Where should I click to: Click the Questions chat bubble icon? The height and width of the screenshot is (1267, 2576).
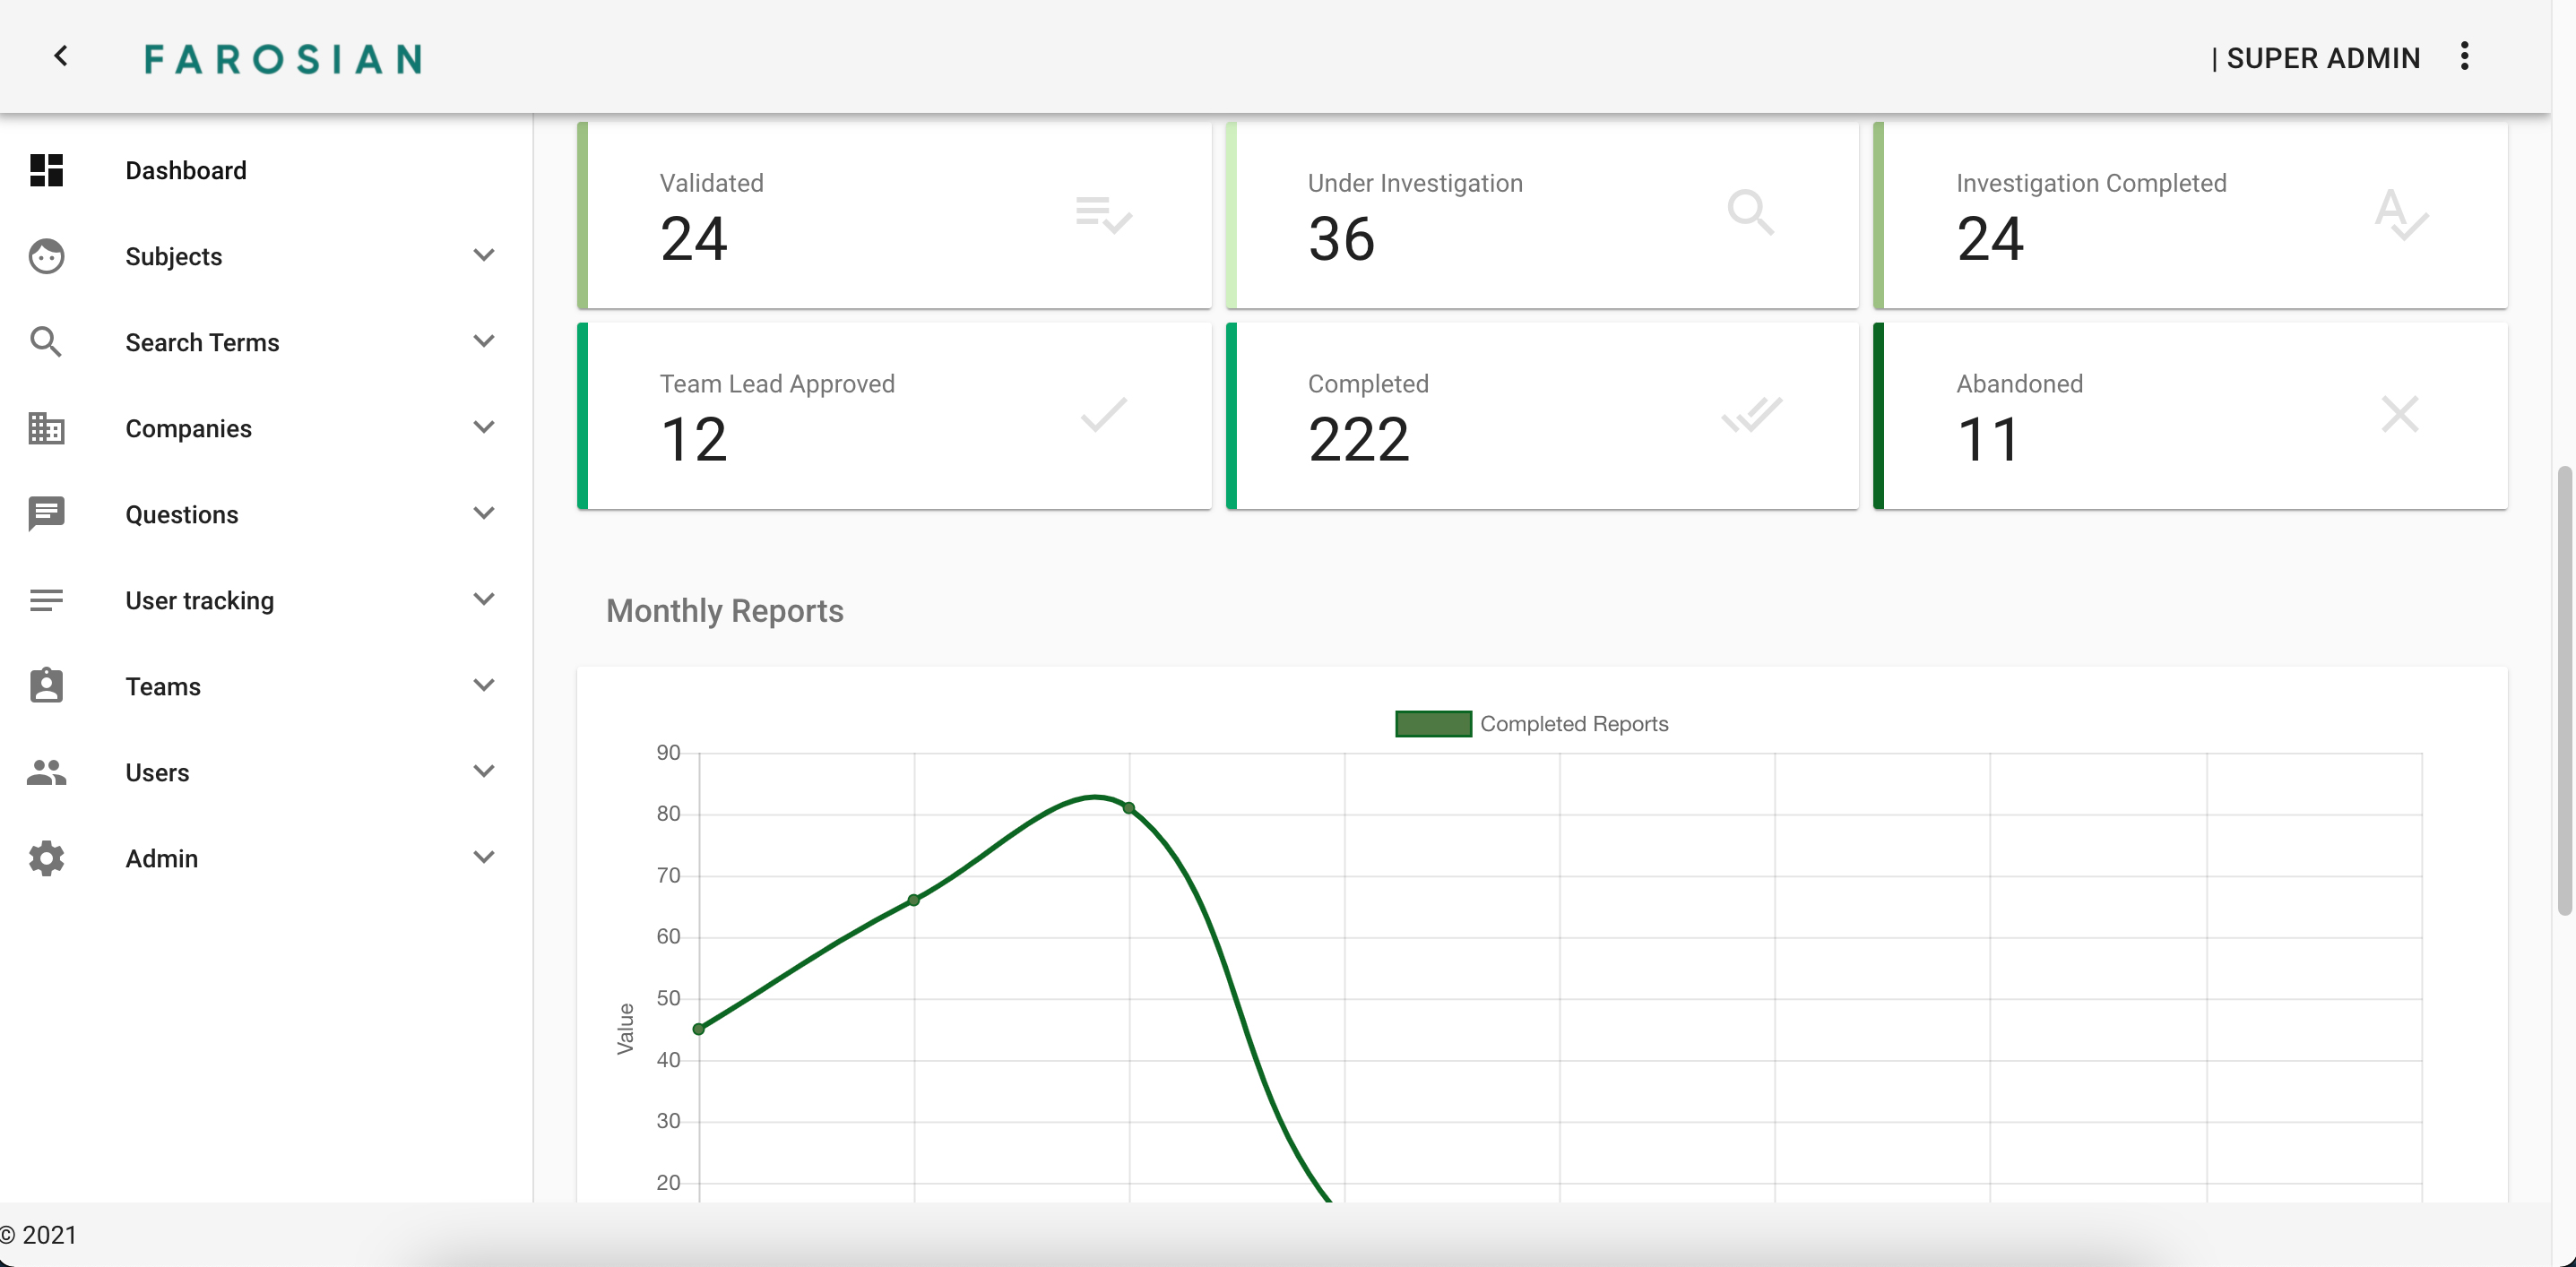tap(46, 514)
